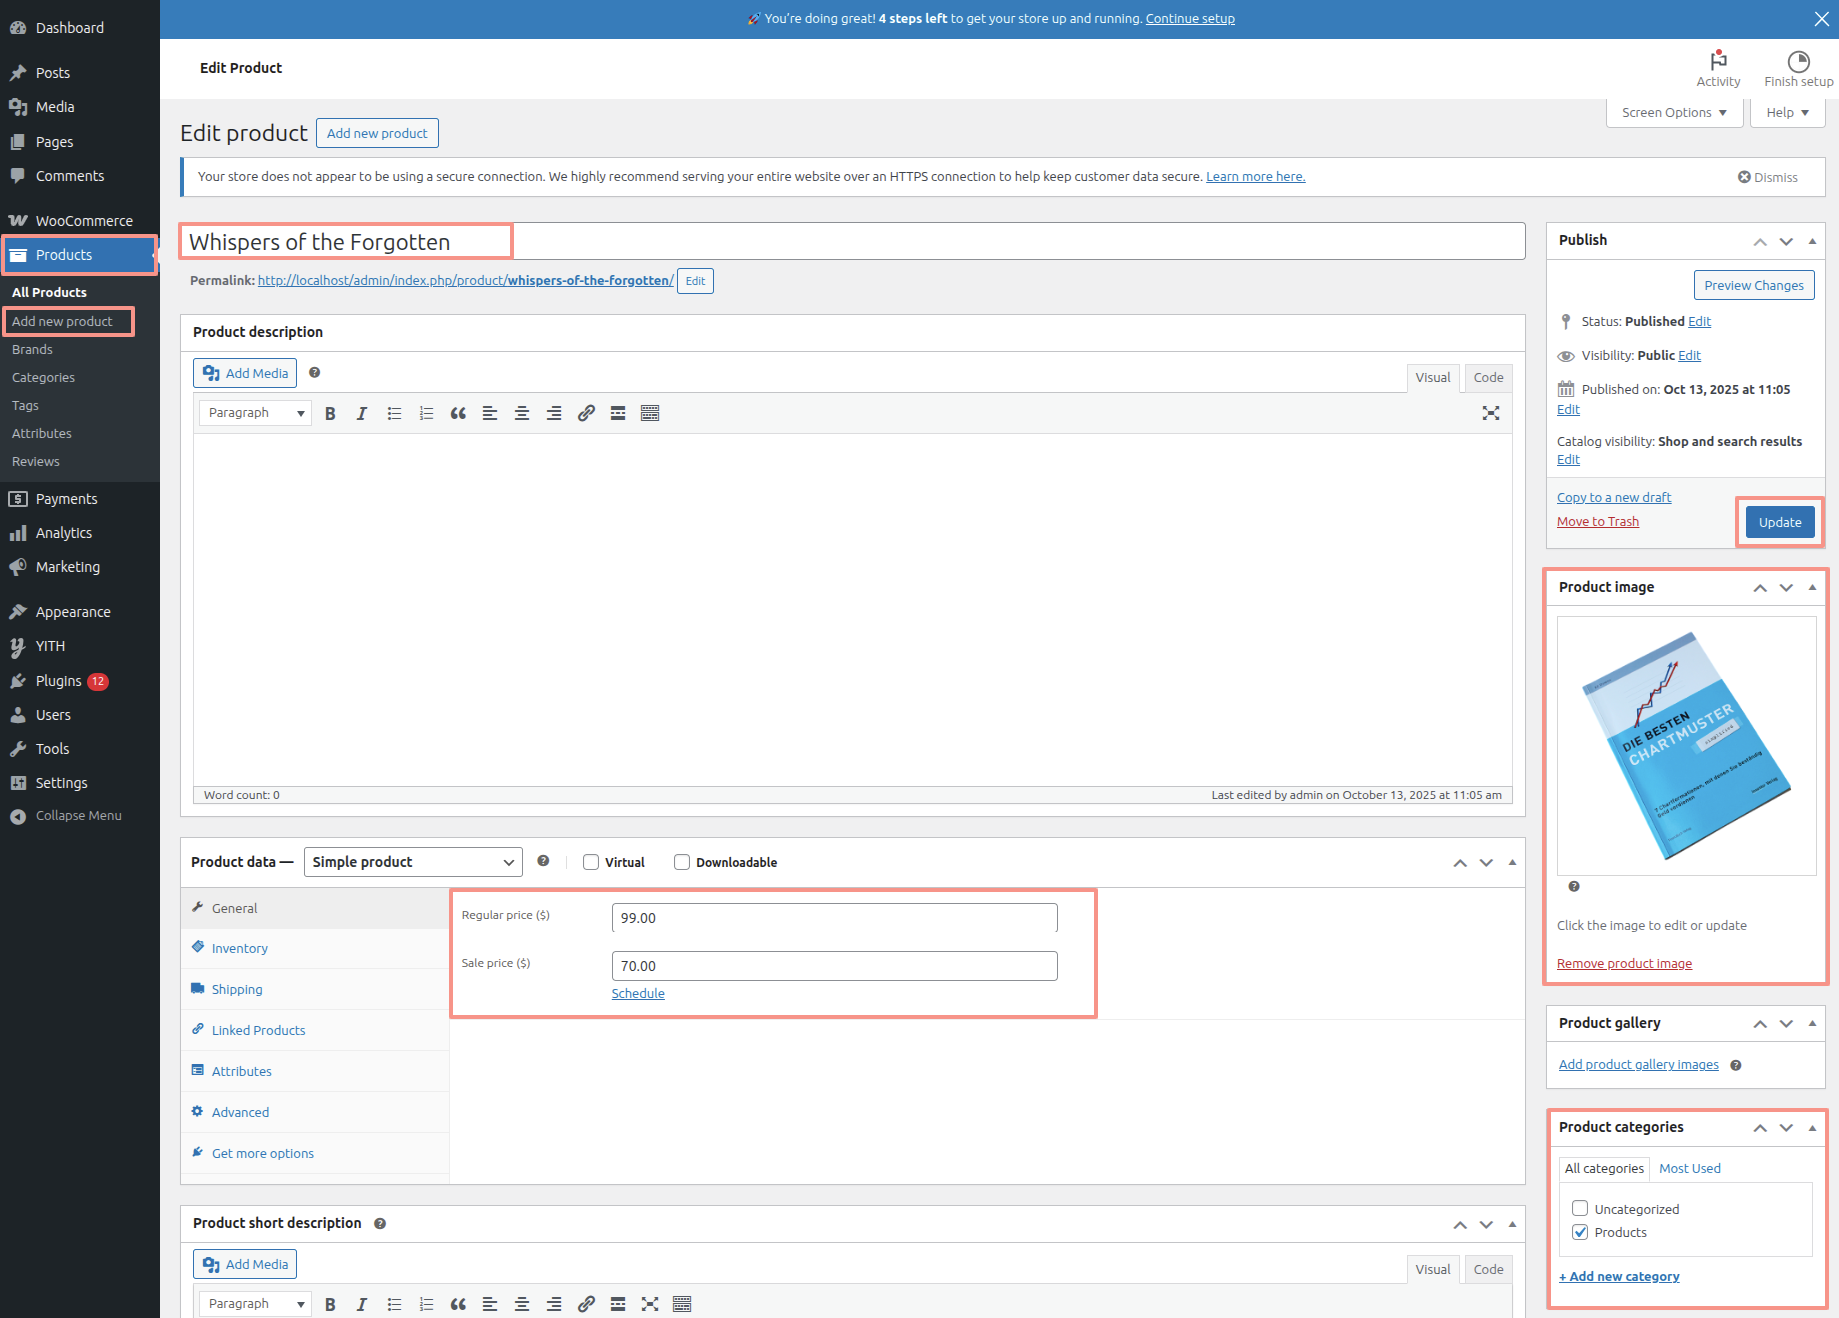This screenshot has width=1839, height=1318.
Task: Tick the Uncategorized category checkbox
Action: click(1580, 1209)
